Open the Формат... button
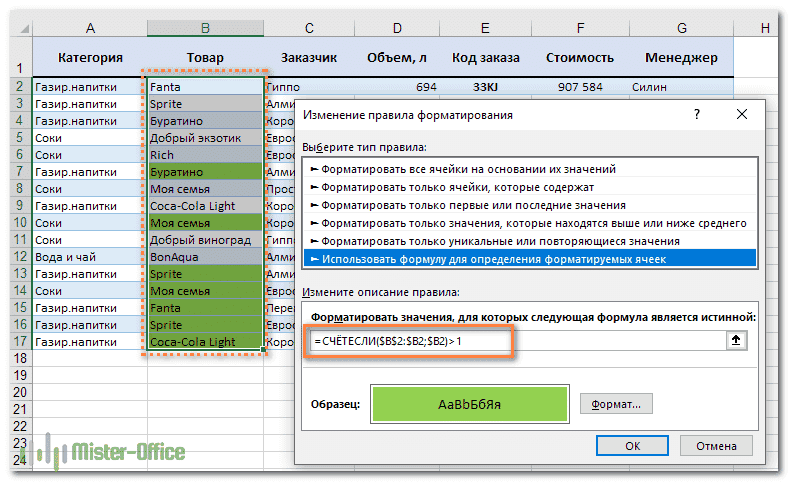789x482 pixels. coord(616,404)
